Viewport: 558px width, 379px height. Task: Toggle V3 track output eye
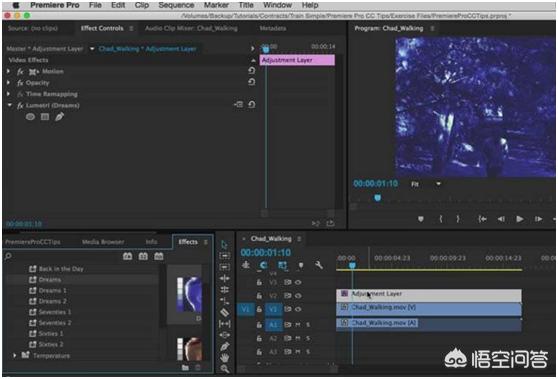298,282
